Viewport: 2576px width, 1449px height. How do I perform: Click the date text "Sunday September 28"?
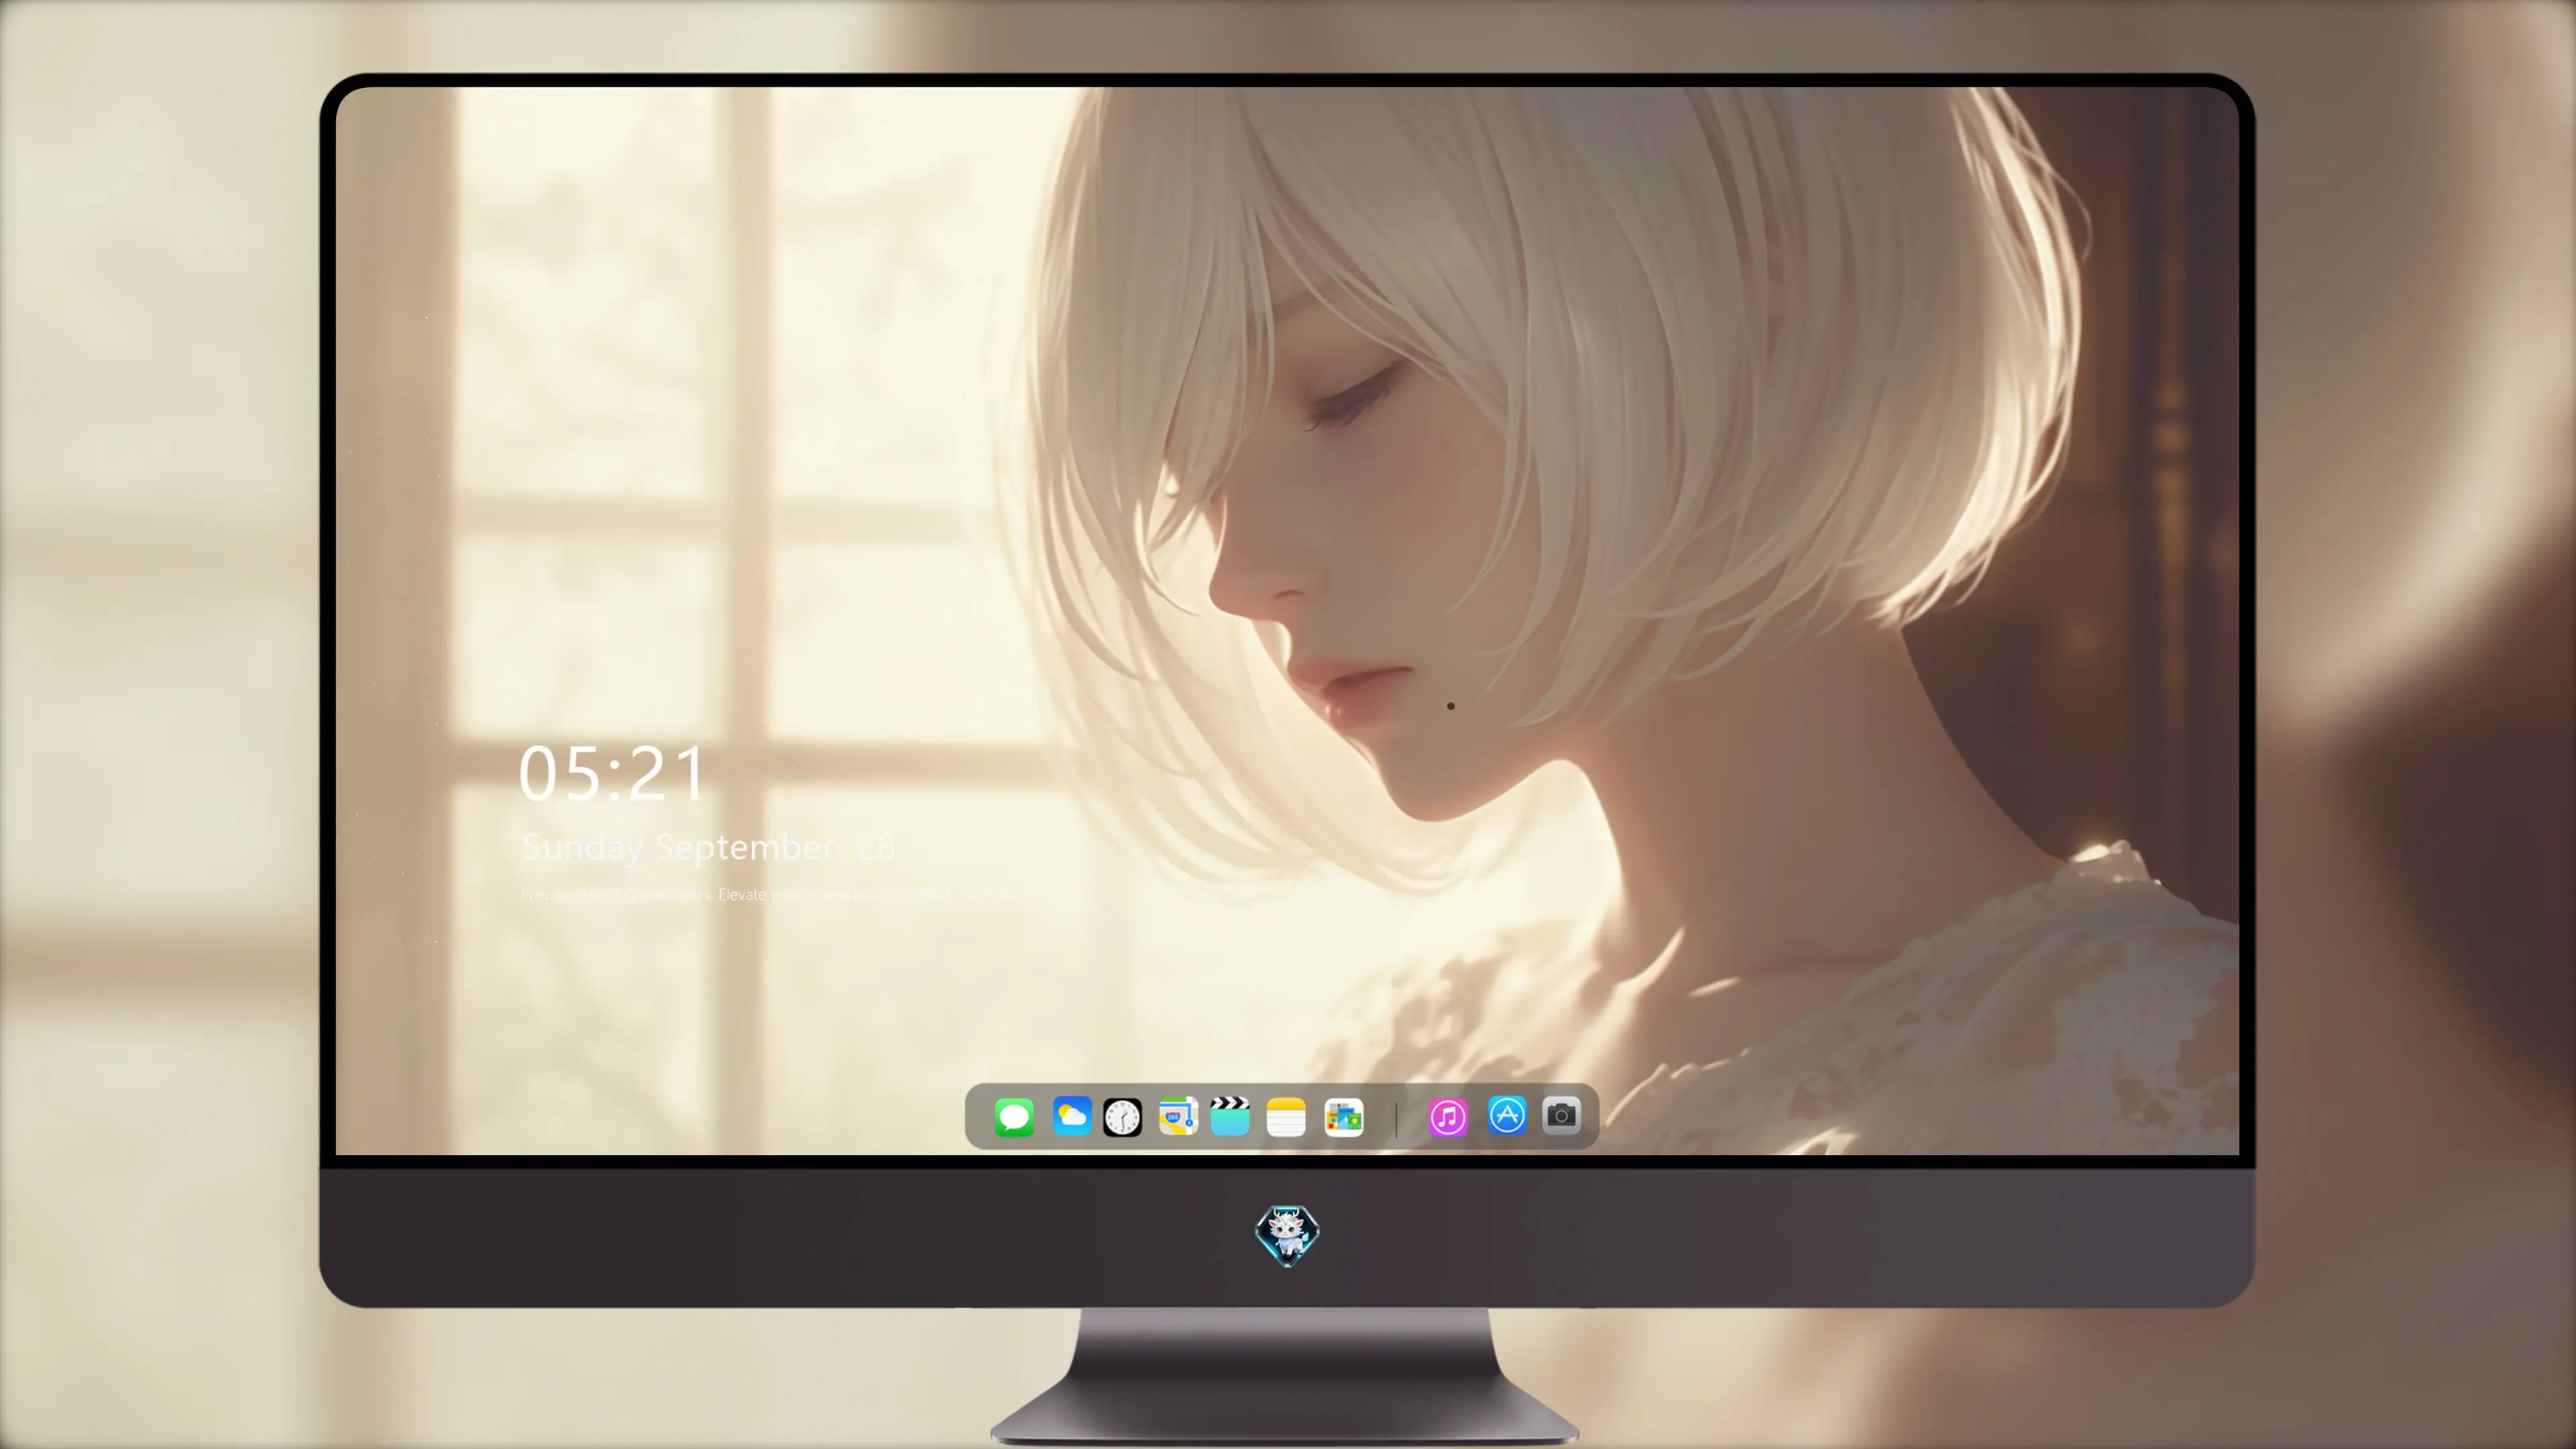pyautogui.click(x=708, y=848)
